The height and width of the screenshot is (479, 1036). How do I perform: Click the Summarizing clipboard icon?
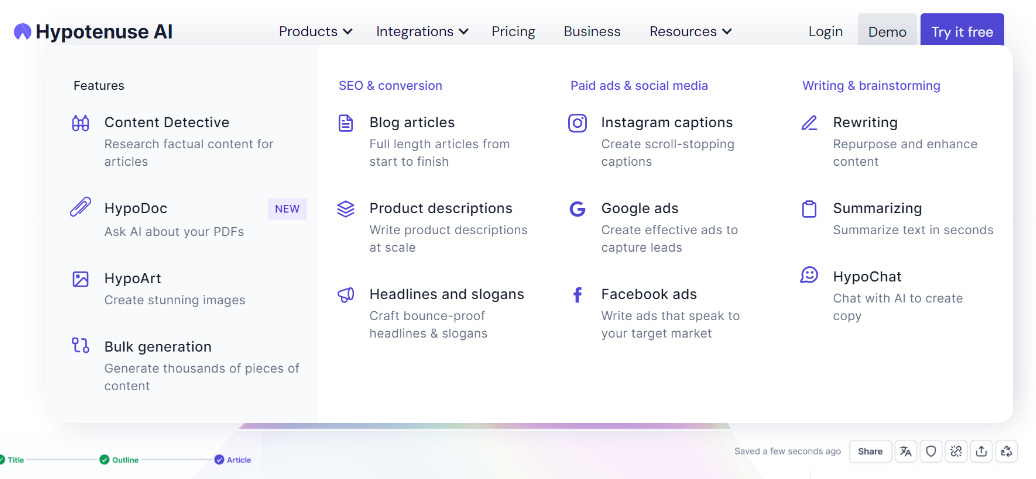(809, 209)
